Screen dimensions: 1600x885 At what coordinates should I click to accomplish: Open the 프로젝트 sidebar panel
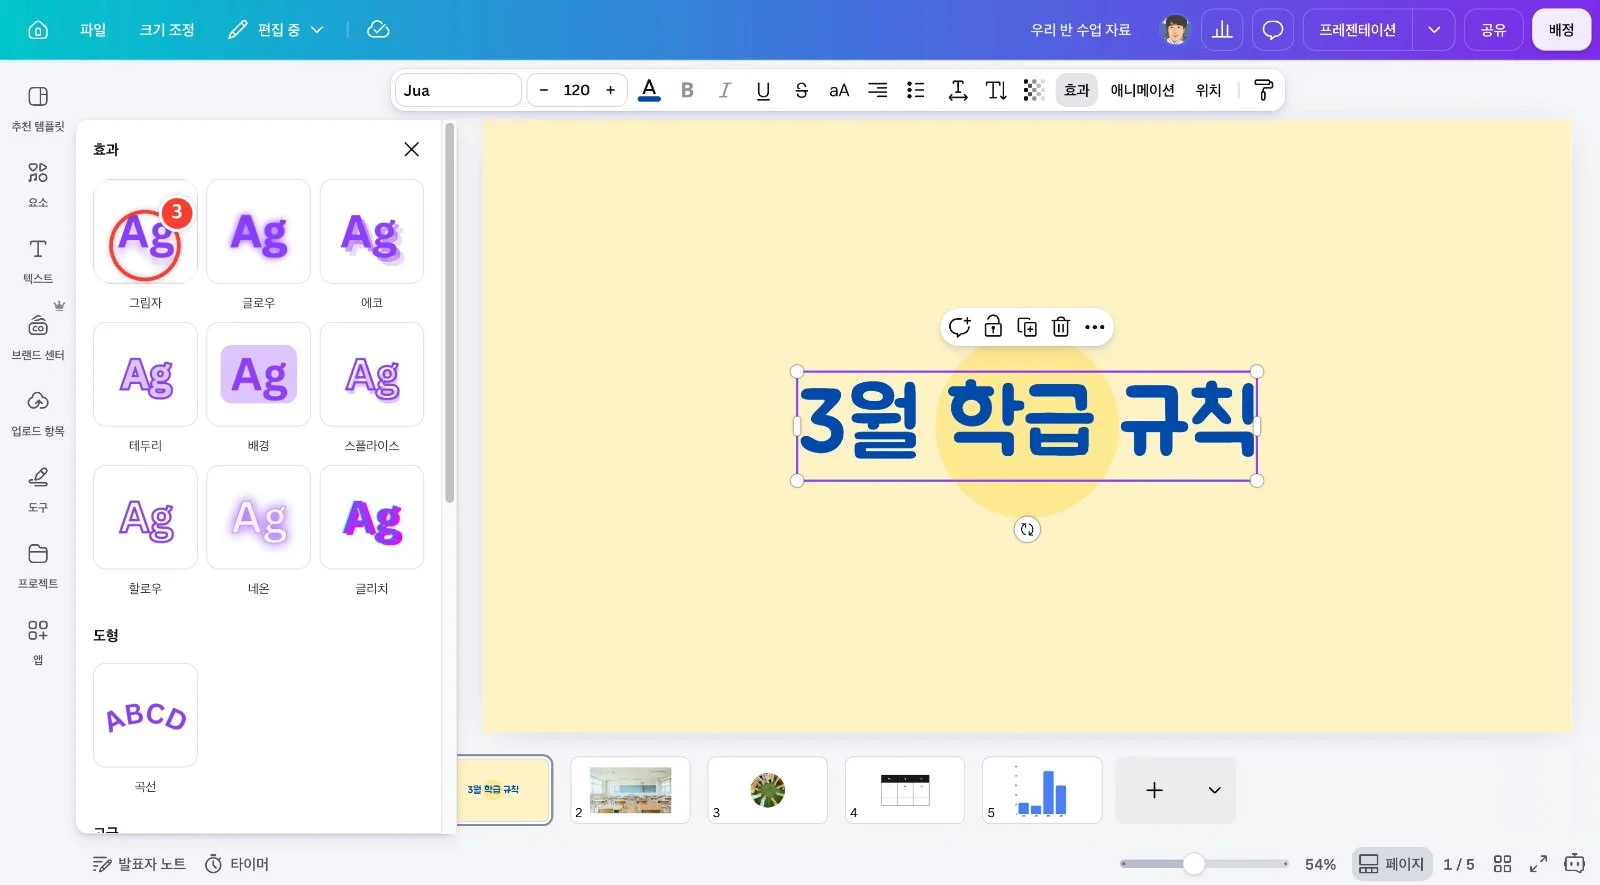38,566
